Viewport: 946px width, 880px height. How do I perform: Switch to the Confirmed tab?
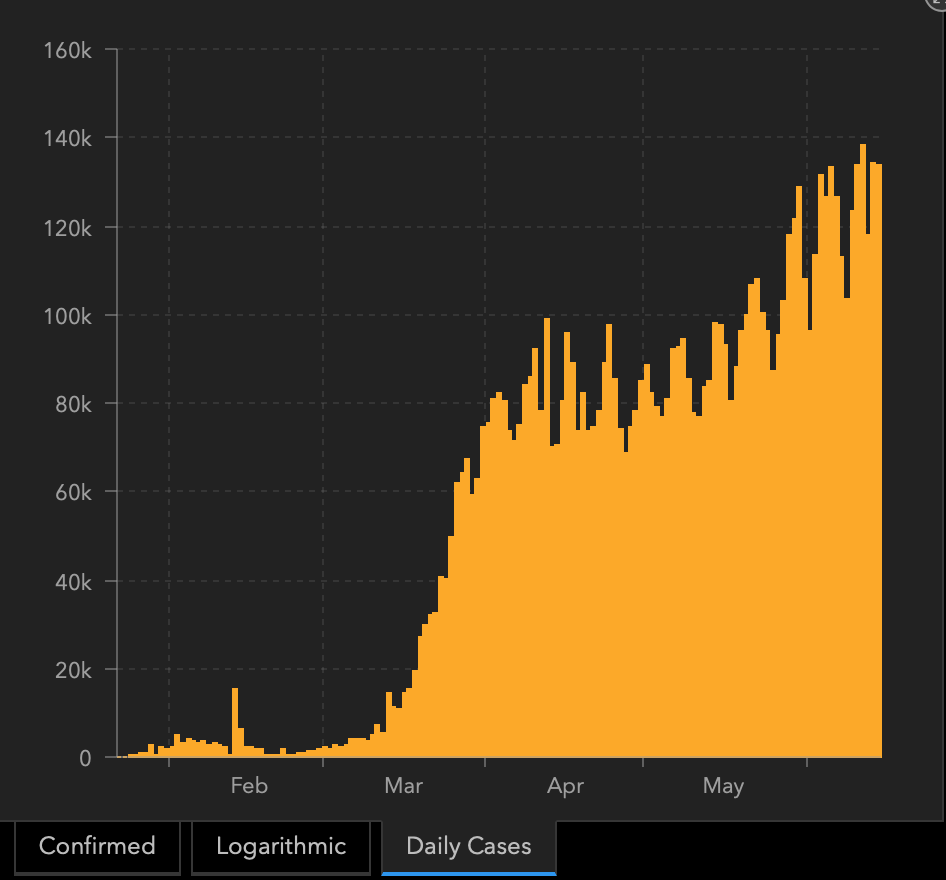(x=97, y=847)
